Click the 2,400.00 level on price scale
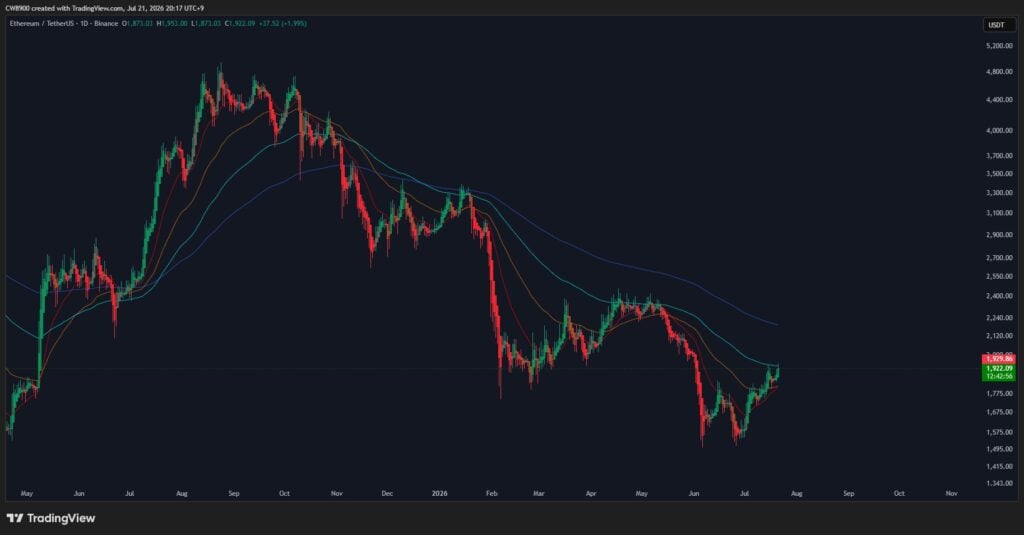 coord(999,296)
